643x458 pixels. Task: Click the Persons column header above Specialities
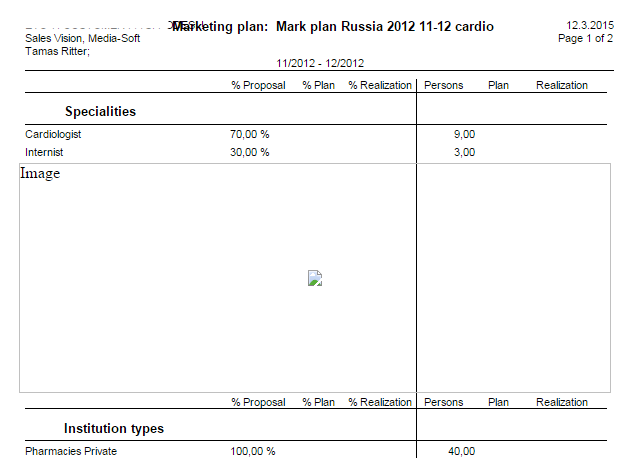pos(444,86)
